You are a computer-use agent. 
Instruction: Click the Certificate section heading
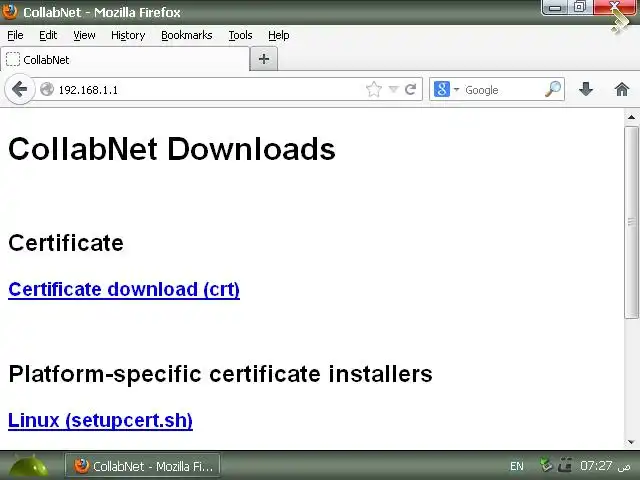[x=66, y=243]
